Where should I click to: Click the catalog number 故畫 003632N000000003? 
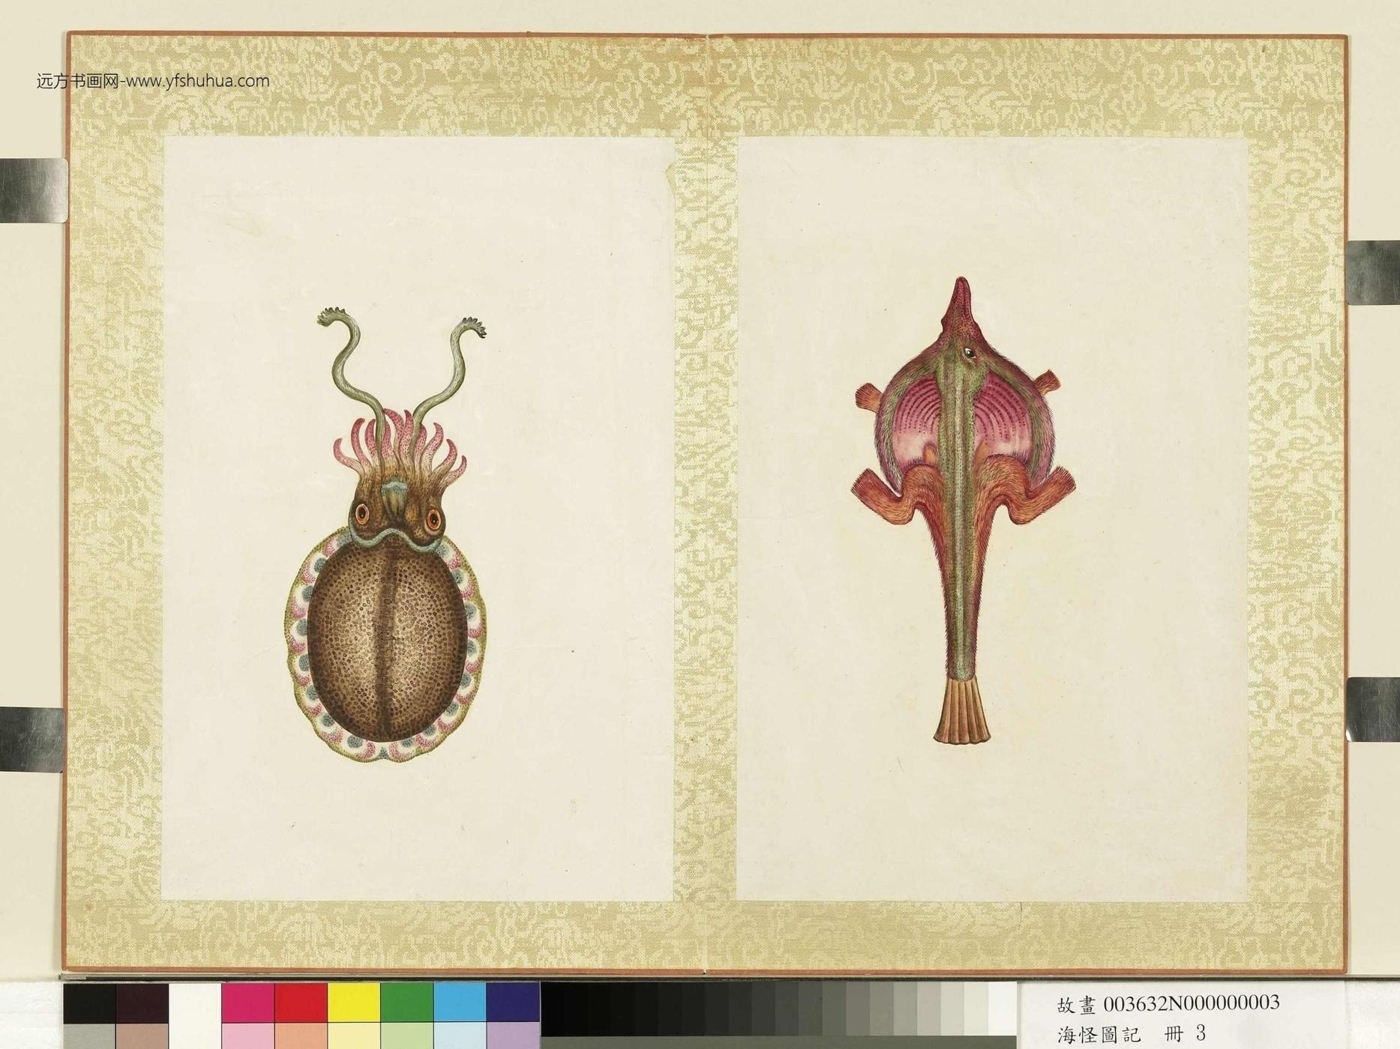tap(1168, 1004)
